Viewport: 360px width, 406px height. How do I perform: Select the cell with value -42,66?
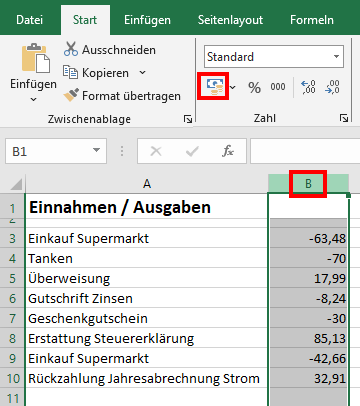(308, 358)
